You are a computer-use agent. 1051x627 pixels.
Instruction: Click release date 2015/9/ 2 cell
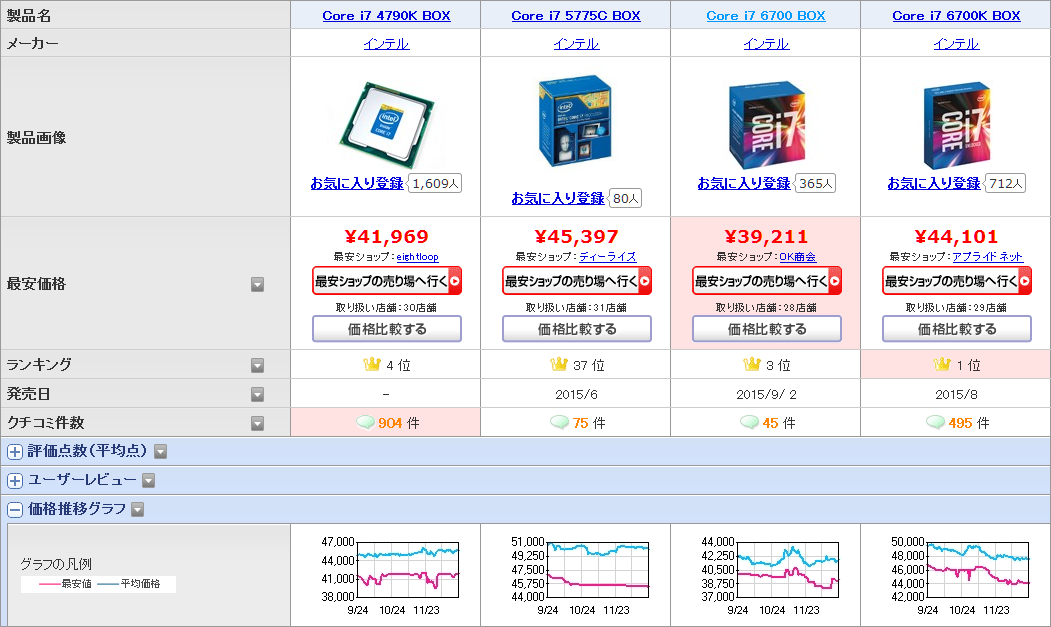(x=766, y=394)
